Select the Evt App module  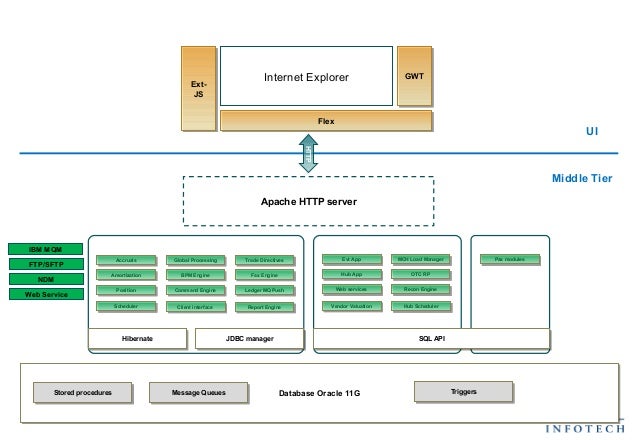[352, 259]
